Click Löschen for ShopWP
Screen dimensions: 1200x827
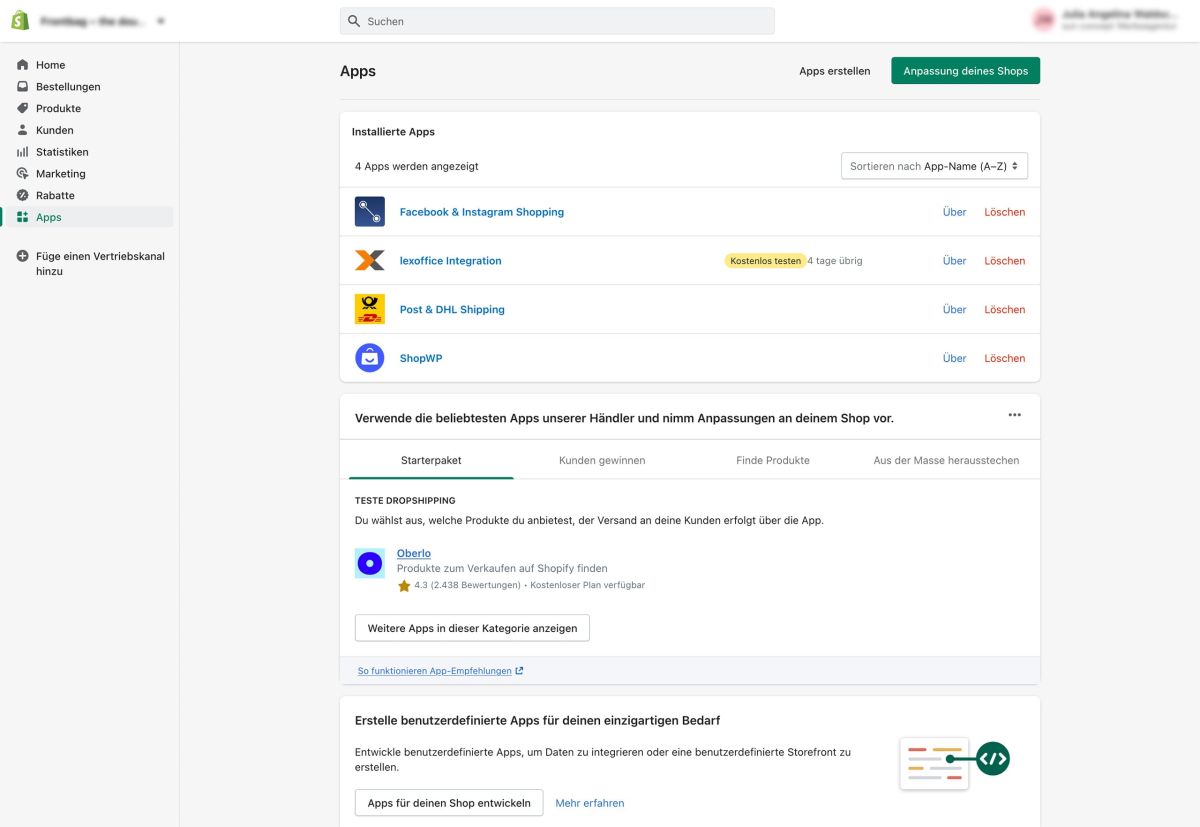pyautogui.click(x=1005, y=358)
